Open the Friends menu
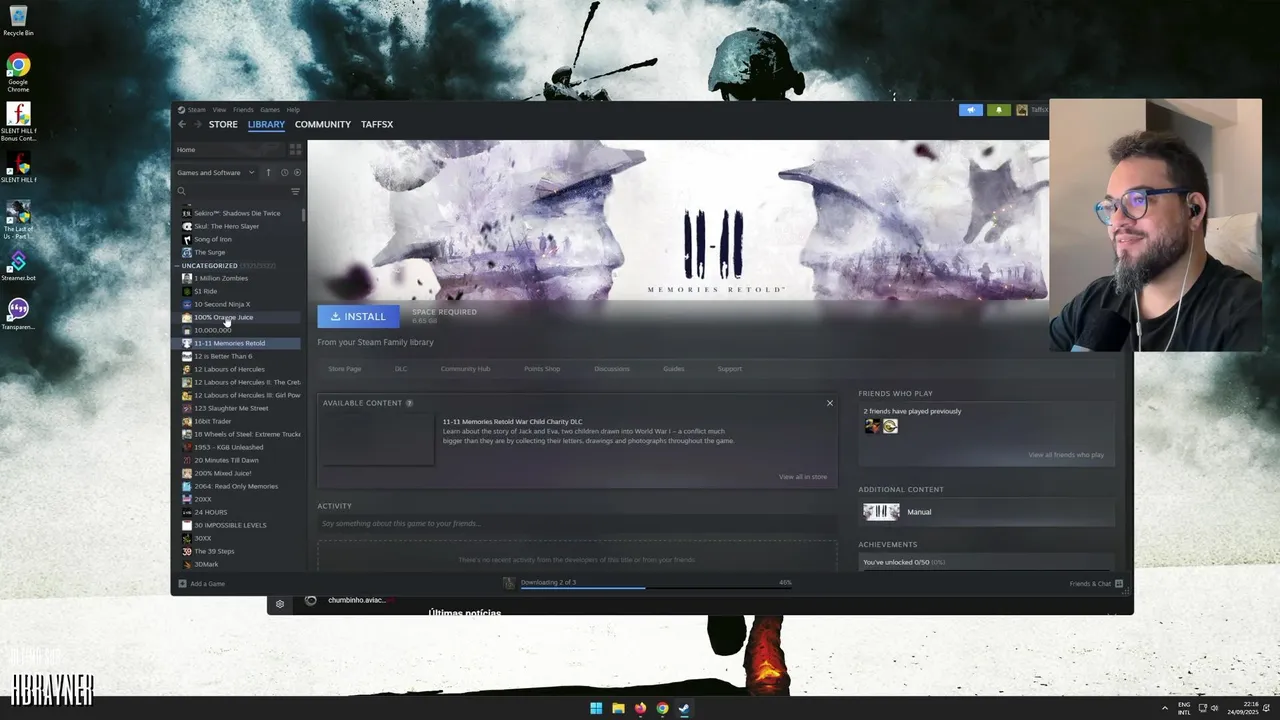The image size is (1280, 720). 243,110
